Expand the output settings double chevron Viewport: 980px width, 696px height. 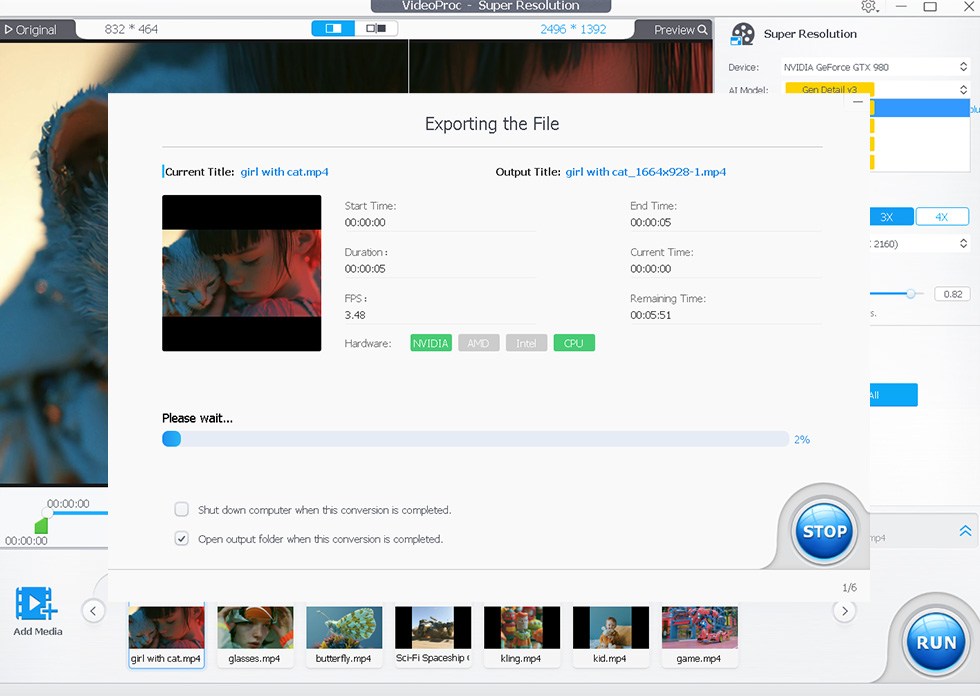pyautogui.click(x=965, y=530)
